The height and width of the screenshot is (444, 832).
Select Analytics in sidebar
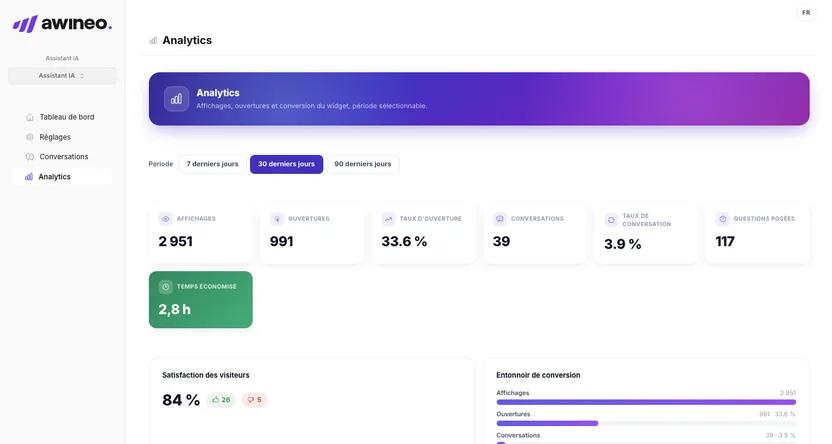coord(62,177)
